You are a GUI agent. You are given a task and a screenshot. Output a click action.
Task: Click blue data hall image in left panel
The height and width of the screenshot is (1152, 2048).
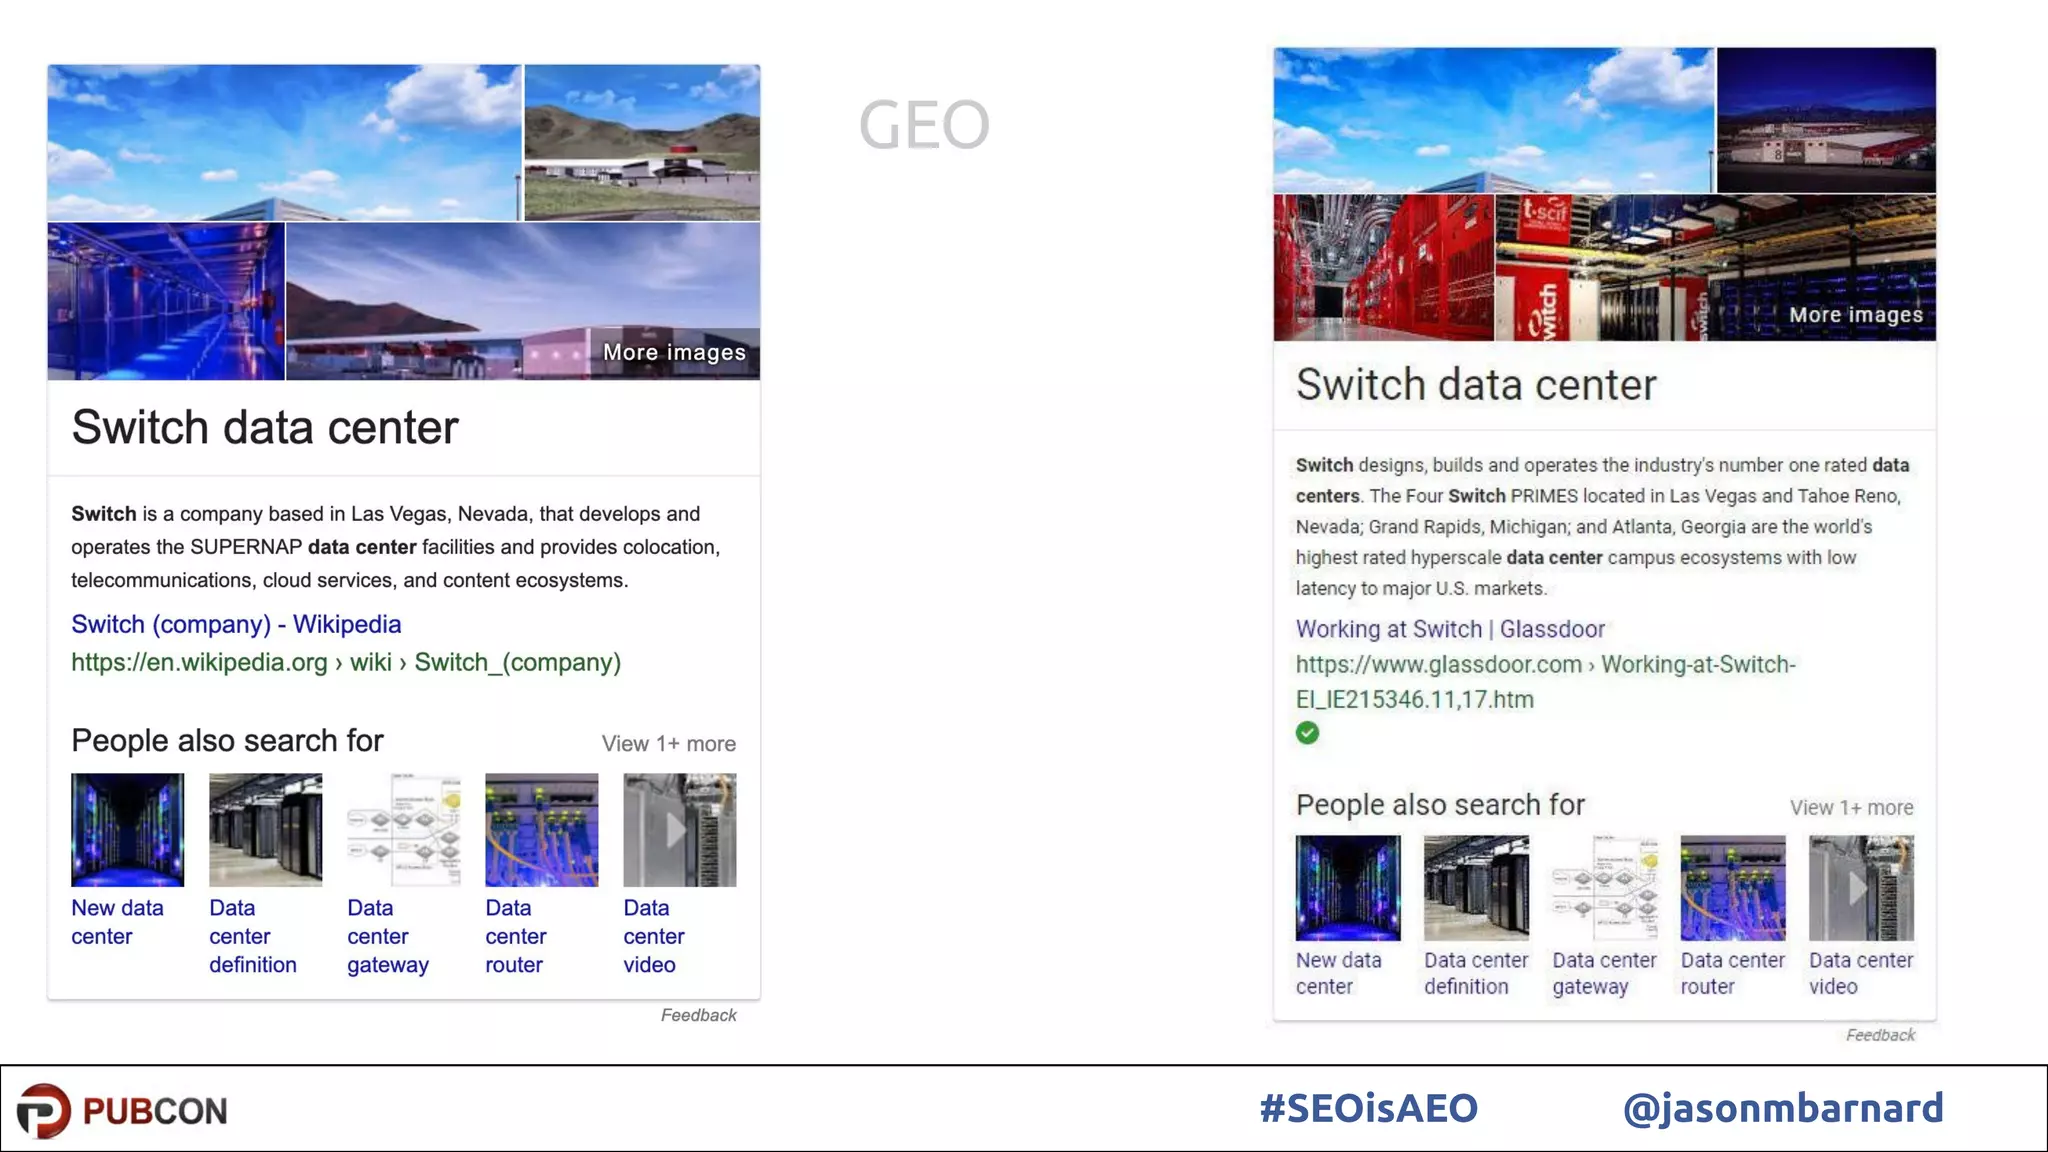tap(166, 301)
